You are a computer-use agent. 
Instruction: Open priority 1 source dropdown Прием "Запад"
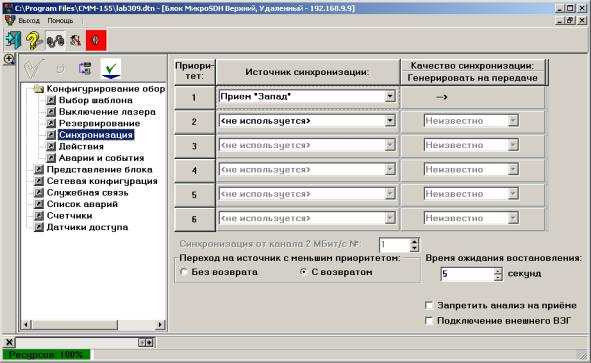coord(390,96)
